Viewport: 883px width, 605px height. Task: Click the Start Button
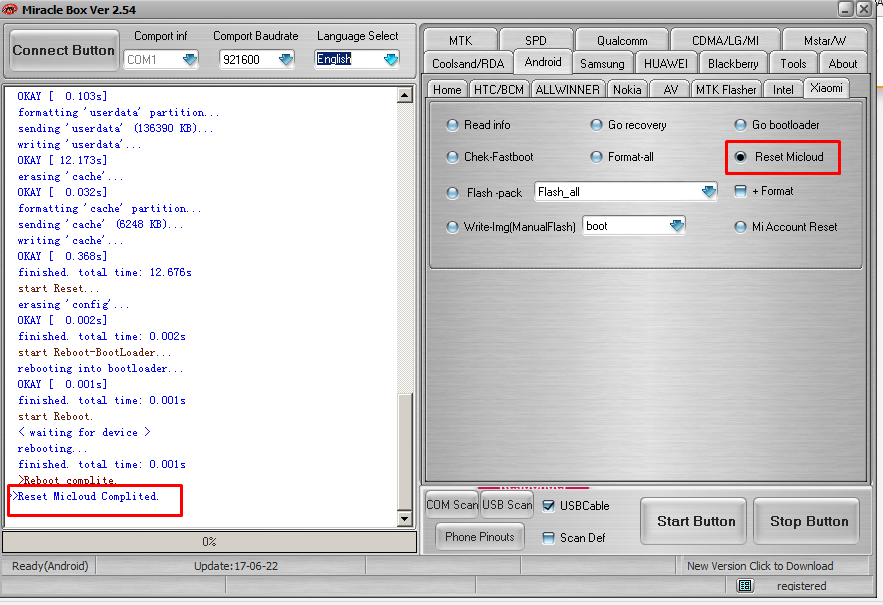[695, 521]
